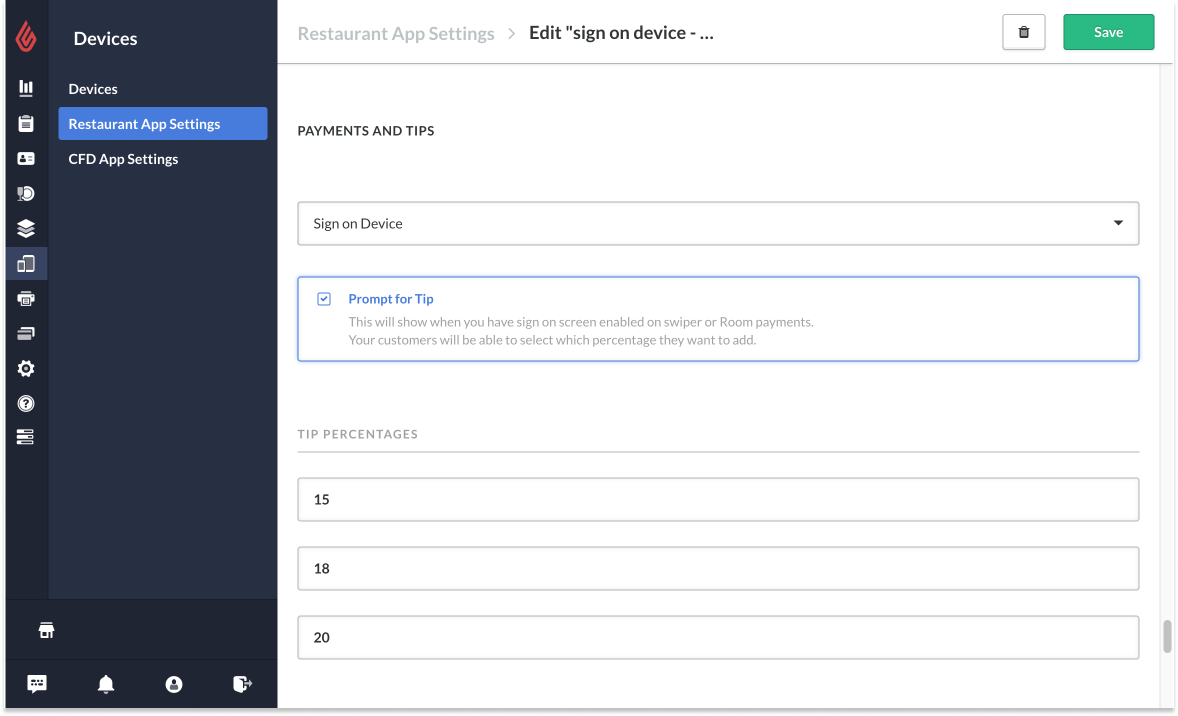The width and height of the screenshot is (1178, 716).
Task: Click the green Save button
Action: (x=1108, y=32)
